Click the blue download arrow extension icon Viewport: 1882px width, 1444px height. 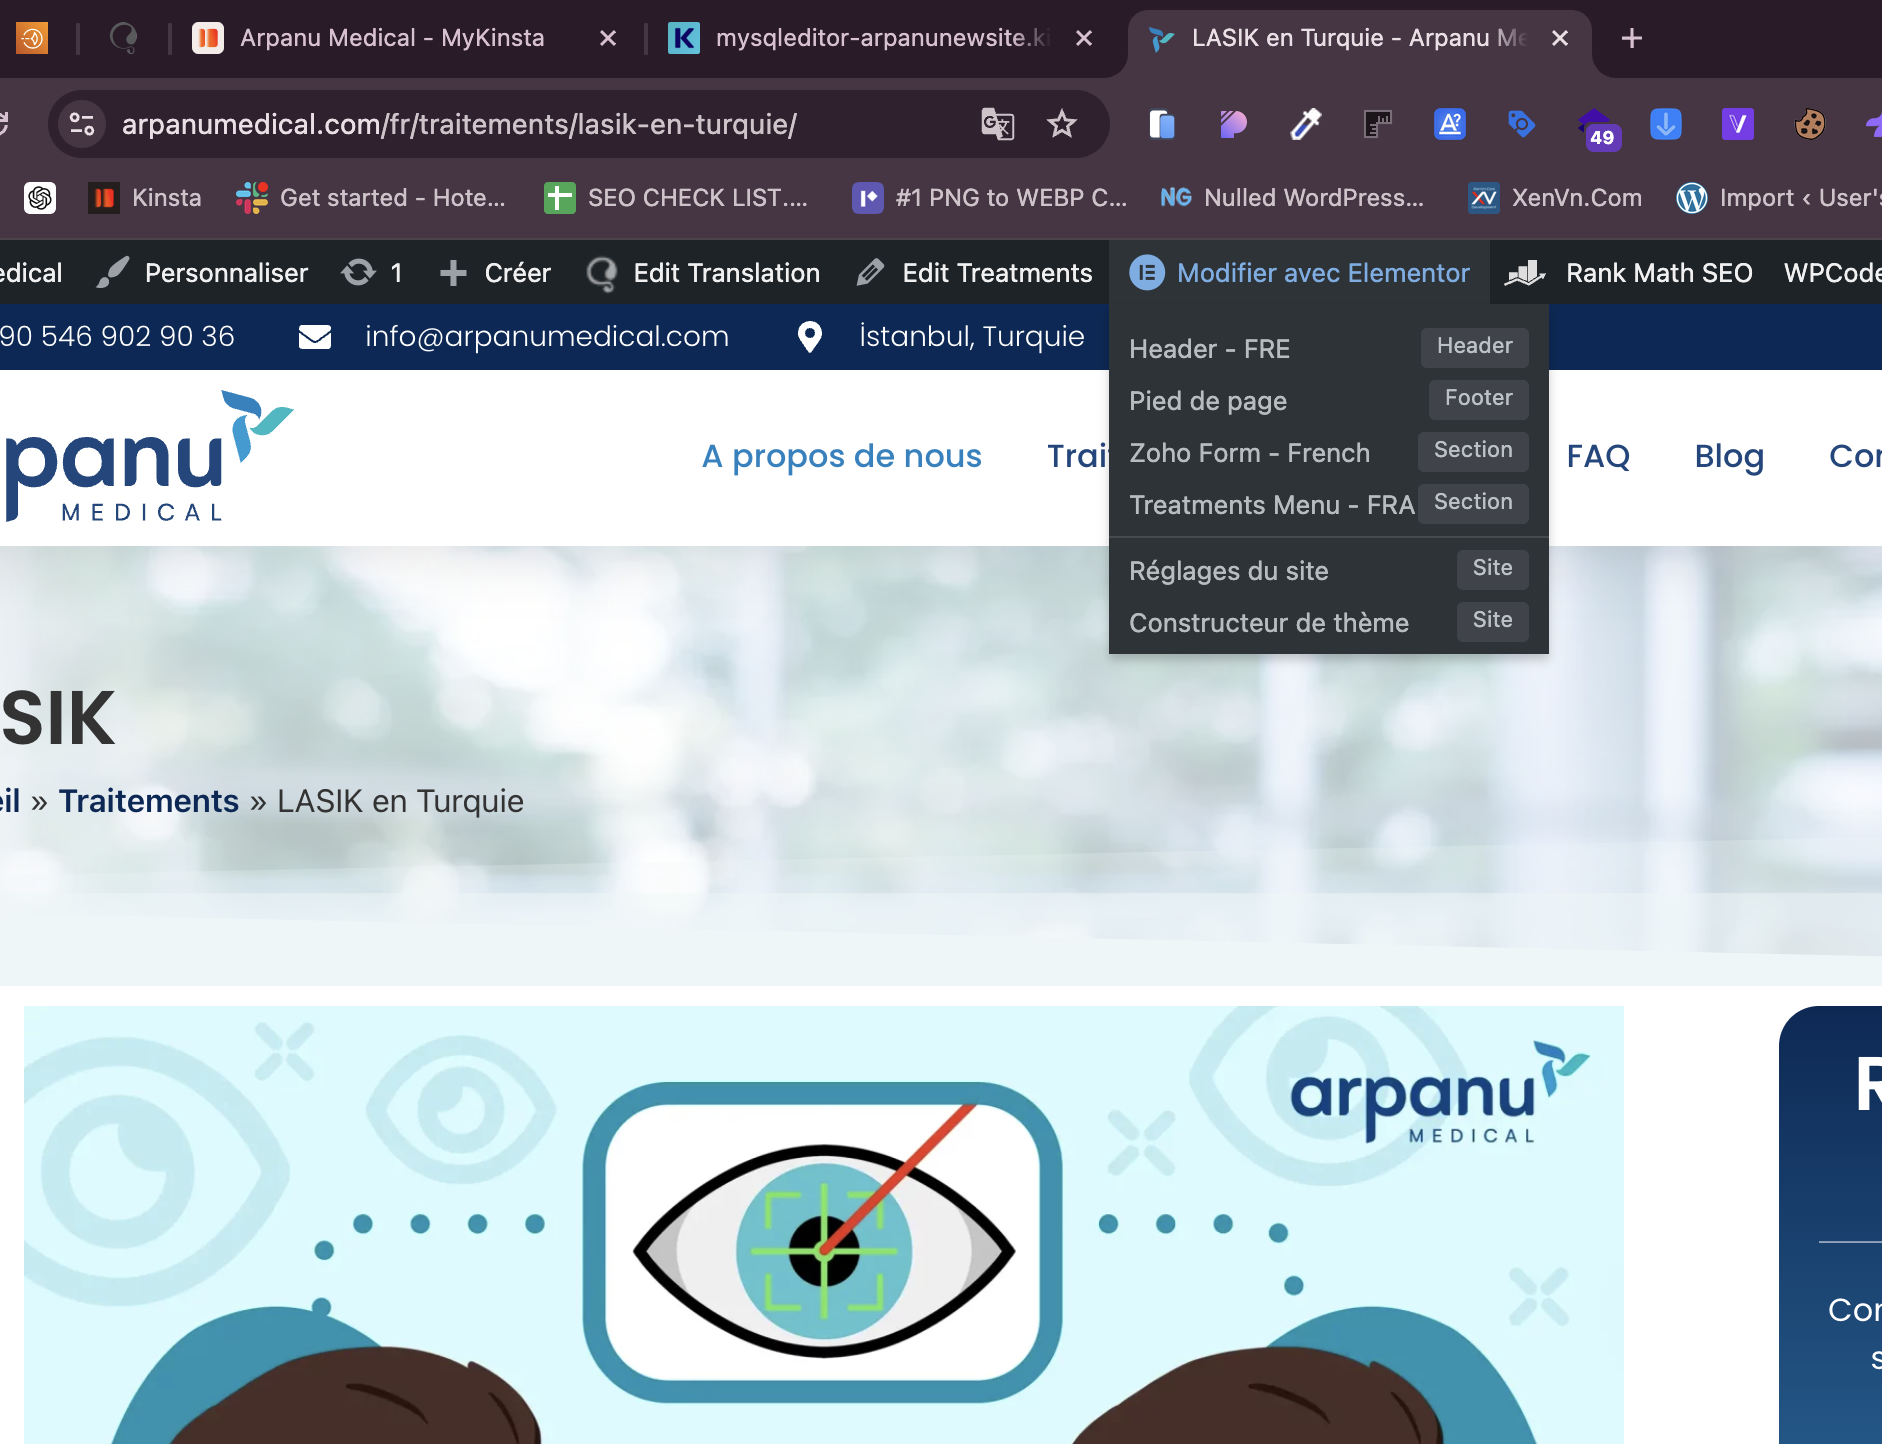(1665, 124)
